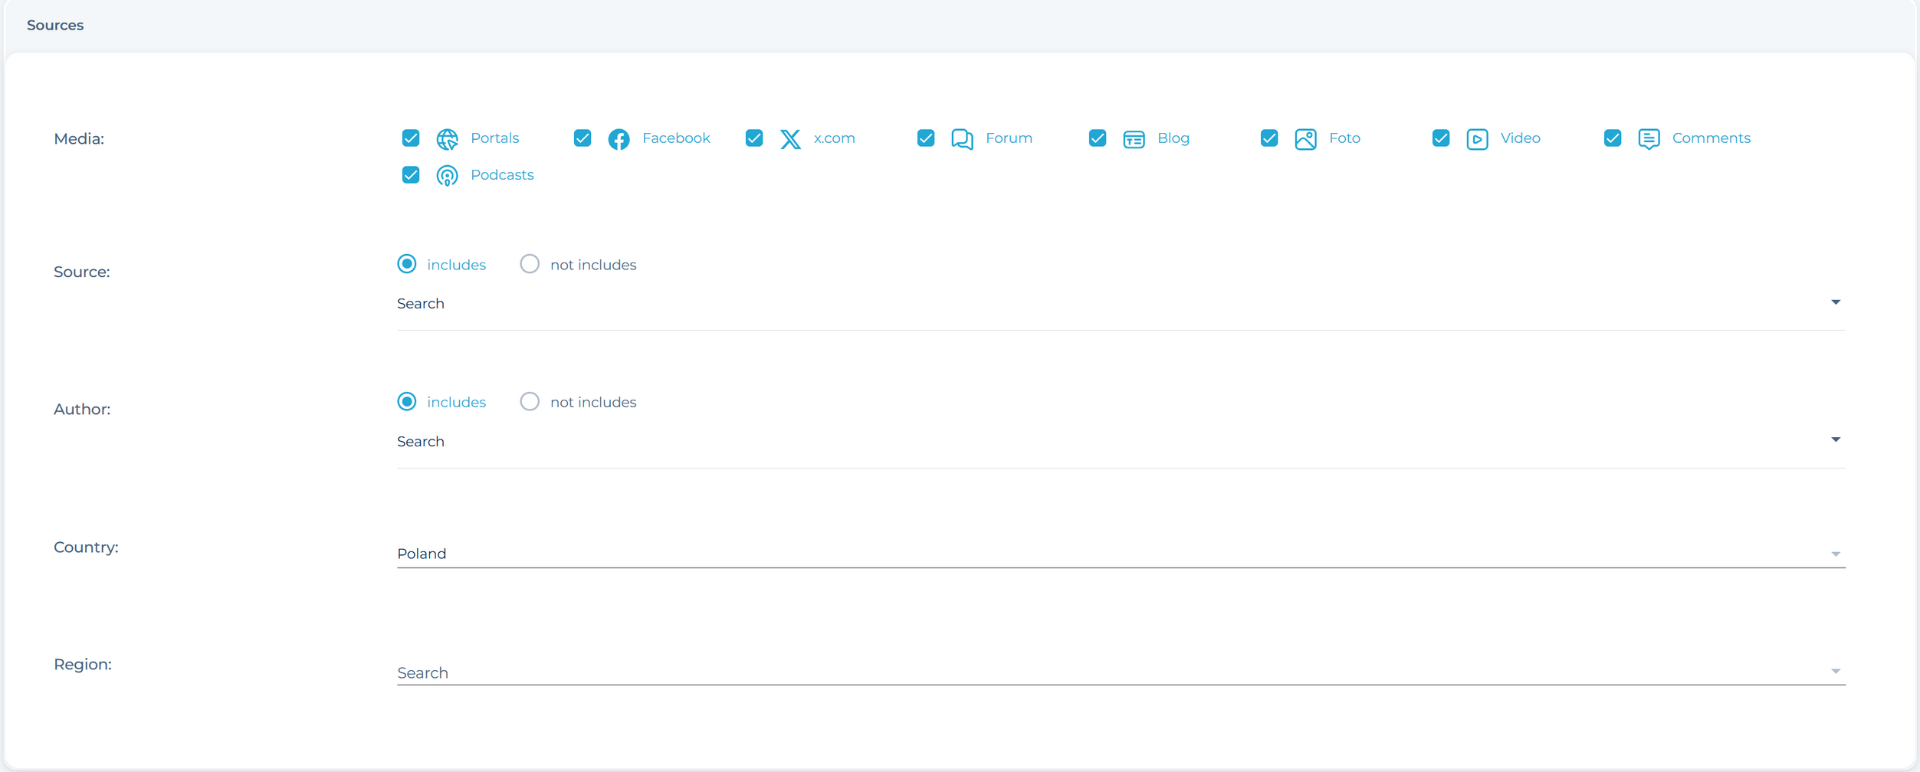Click the Region search field
This screenshot has height=772, width=1920.
click(x=1110, y=672)
